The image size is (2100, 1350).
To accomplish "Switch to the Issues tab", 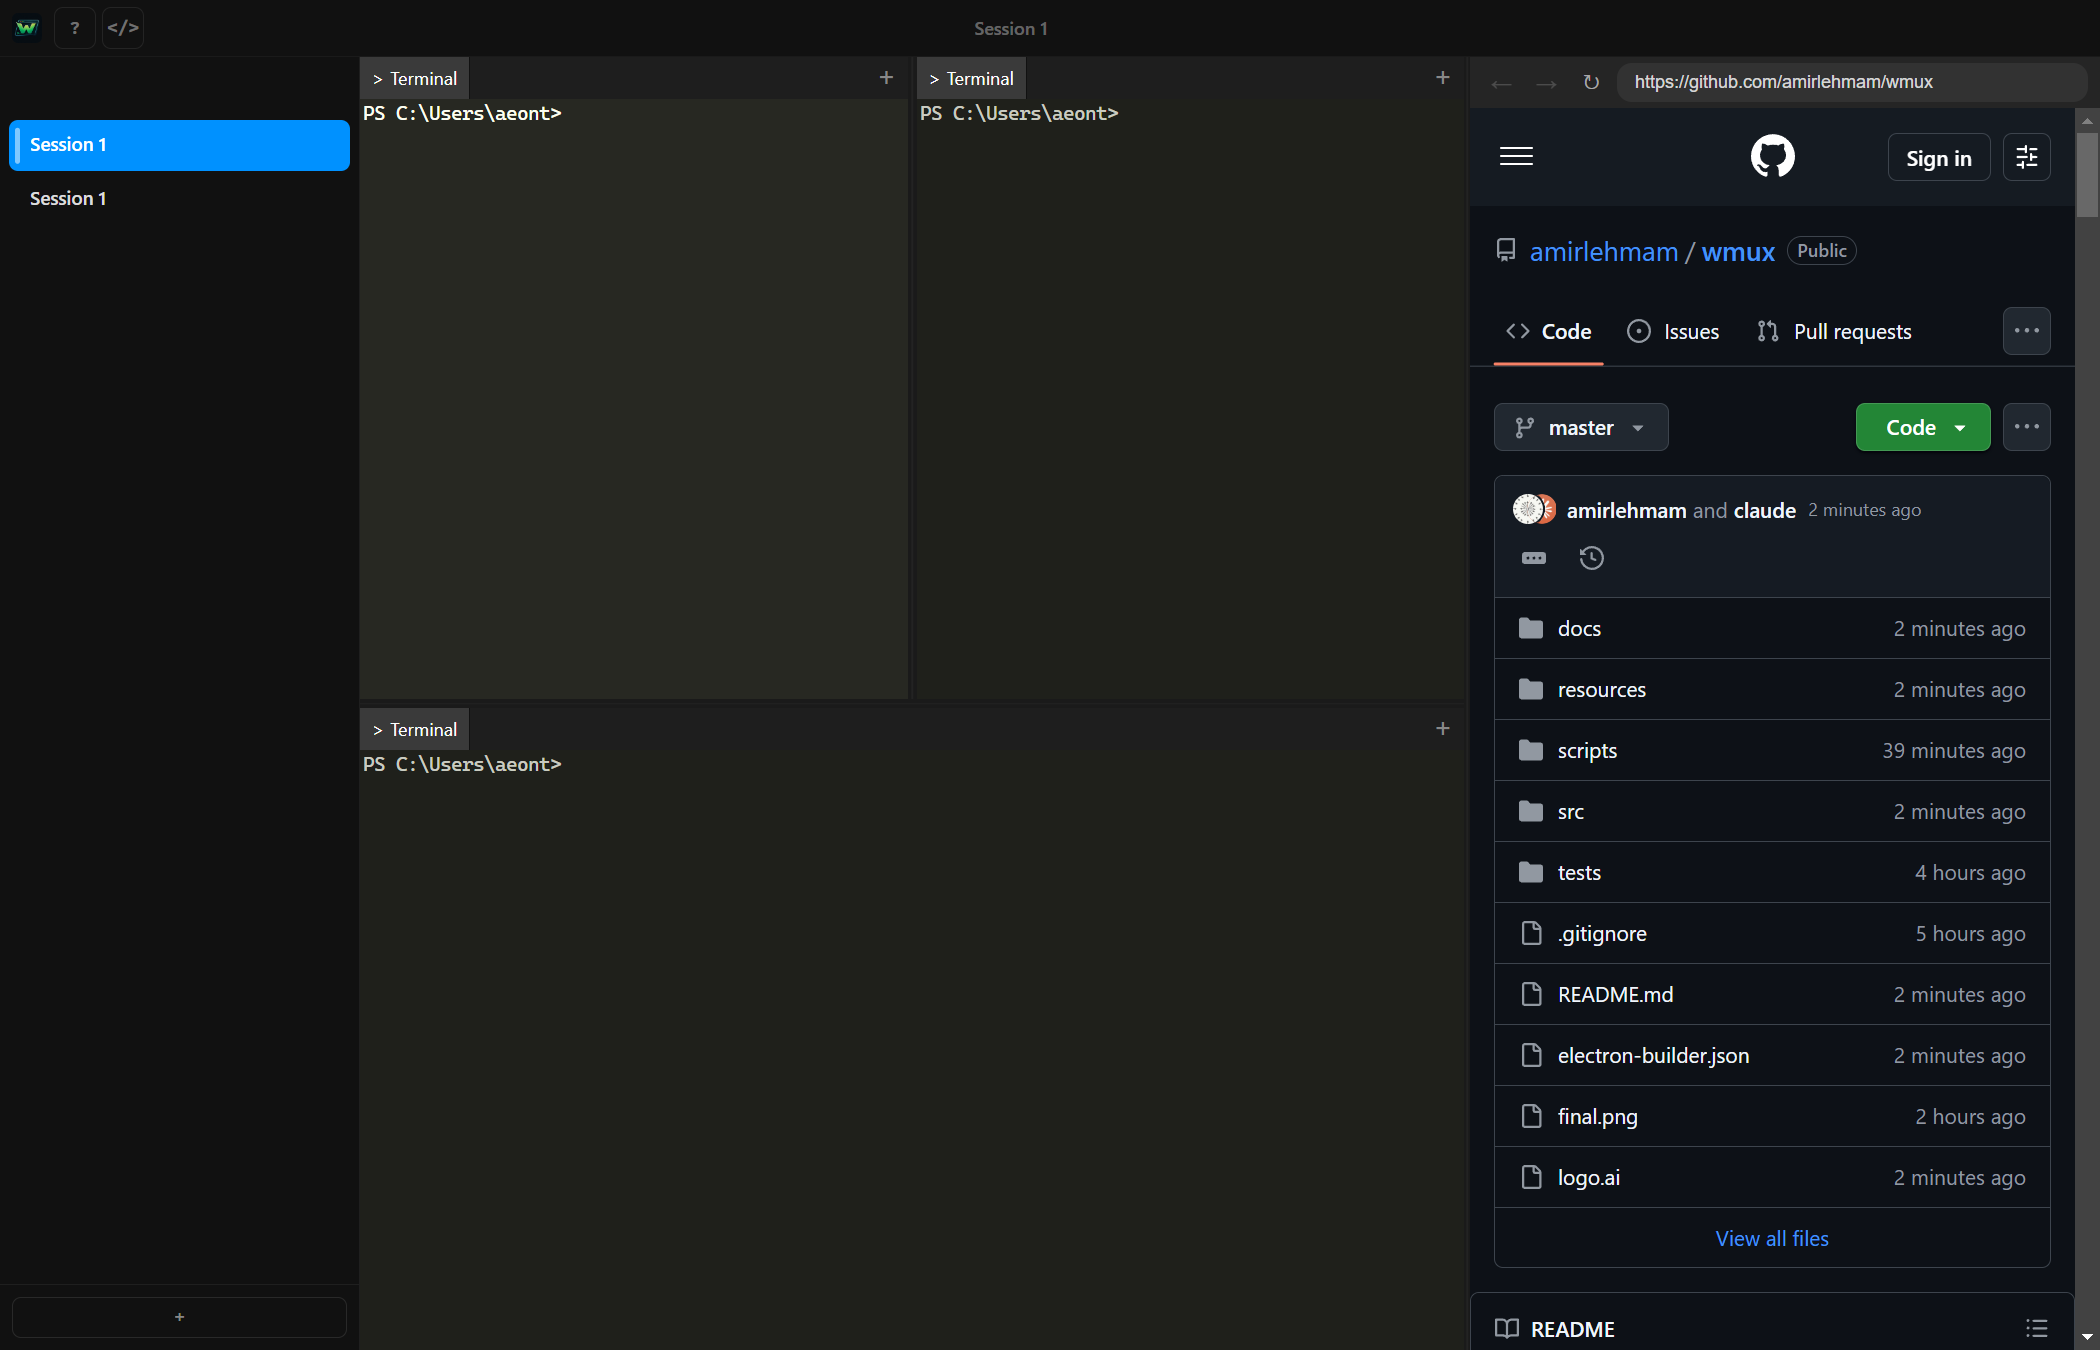I will click(1674, 332).
